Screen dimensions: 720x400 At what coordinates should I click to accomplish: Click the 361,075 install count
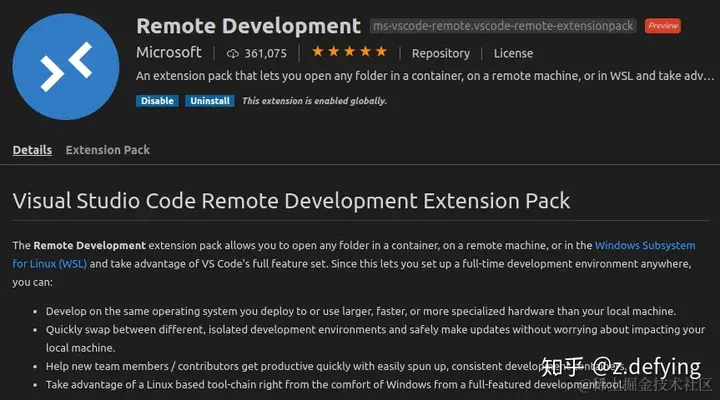[x=265, y=54]
